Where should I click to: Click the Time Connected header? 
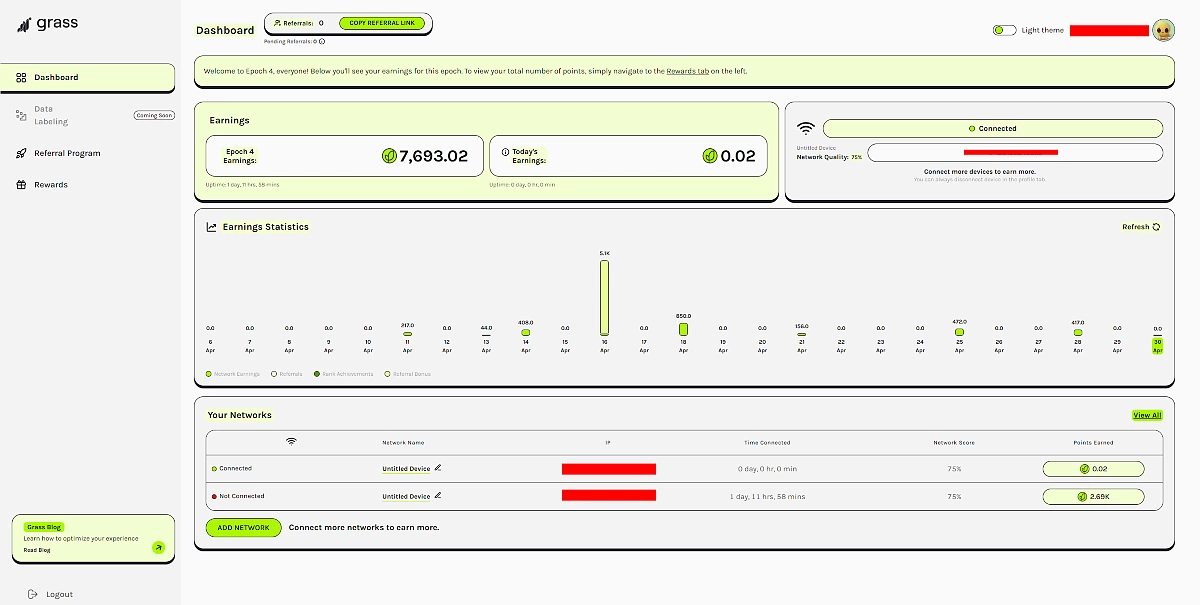(x=767, y=442)
